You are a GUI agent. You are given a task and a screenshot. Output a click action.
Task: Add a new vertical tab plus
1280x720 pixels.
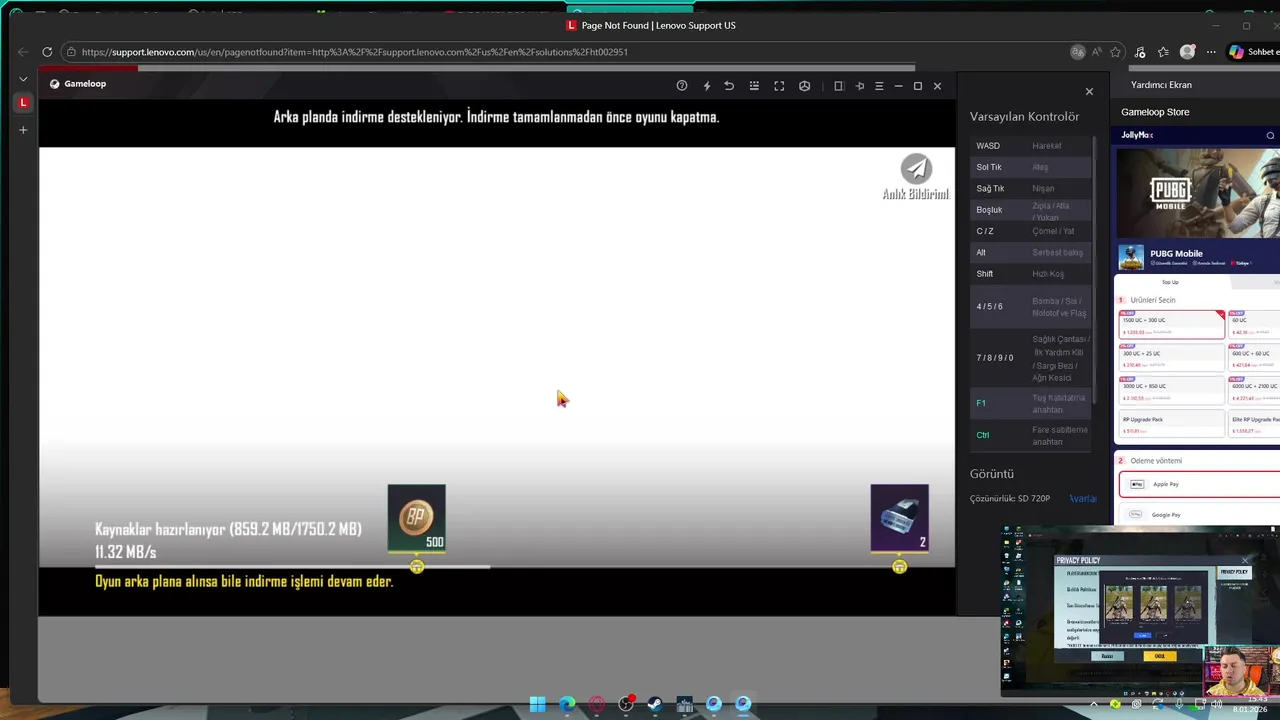click(23, 130)
